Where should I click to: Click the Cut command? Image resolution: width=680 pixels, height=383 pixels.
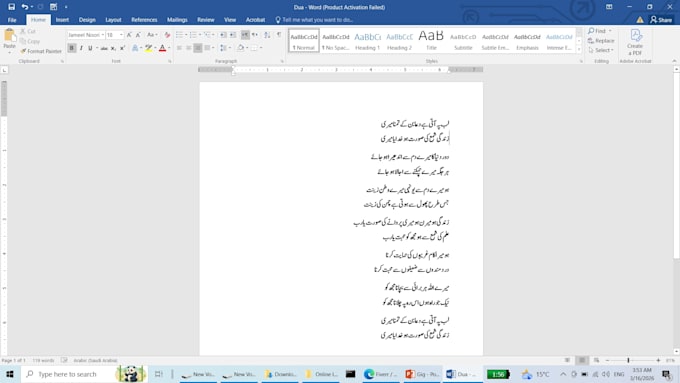28,31
